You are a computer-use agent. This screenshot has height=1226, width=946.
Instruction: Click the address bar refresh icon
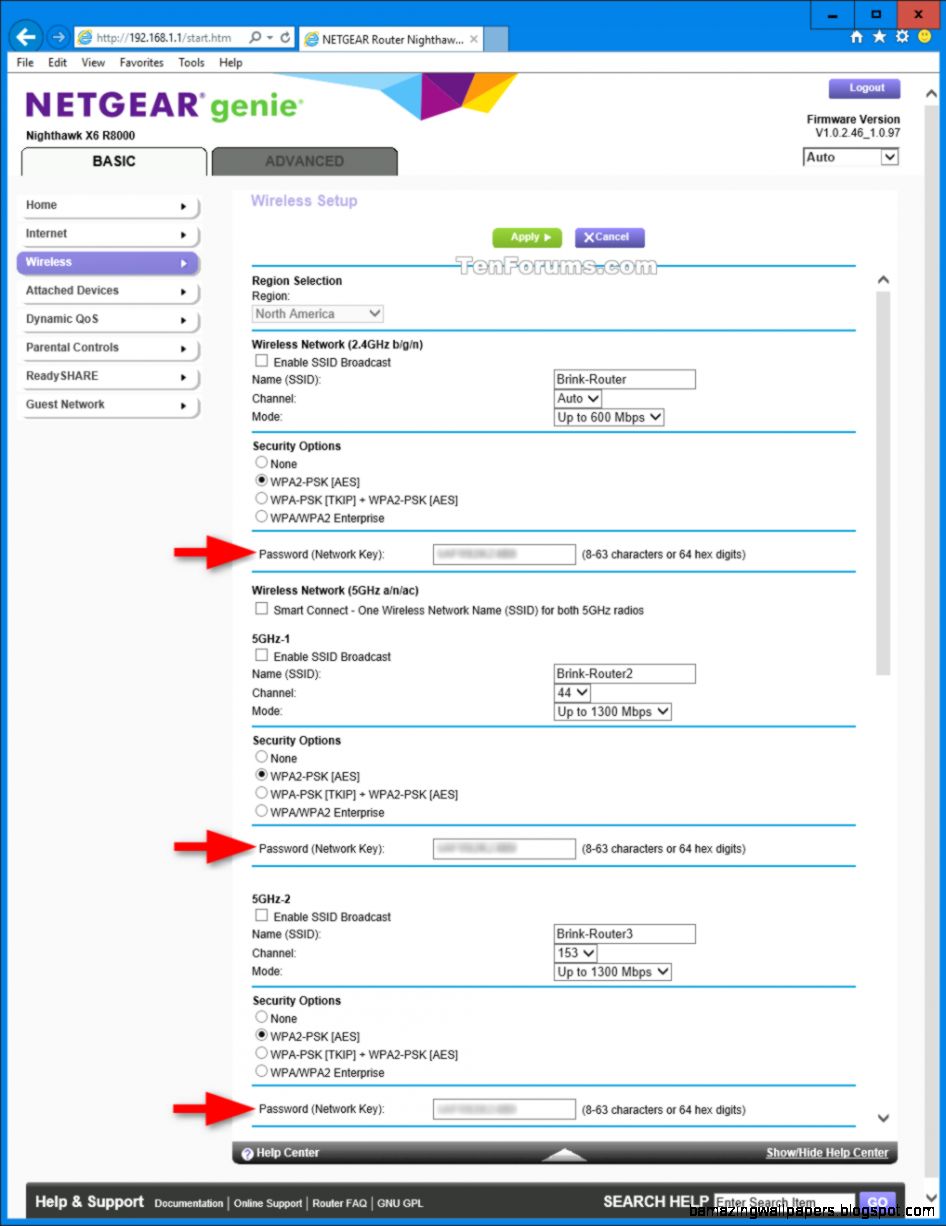pyautogui.click(x=285, y=38)
